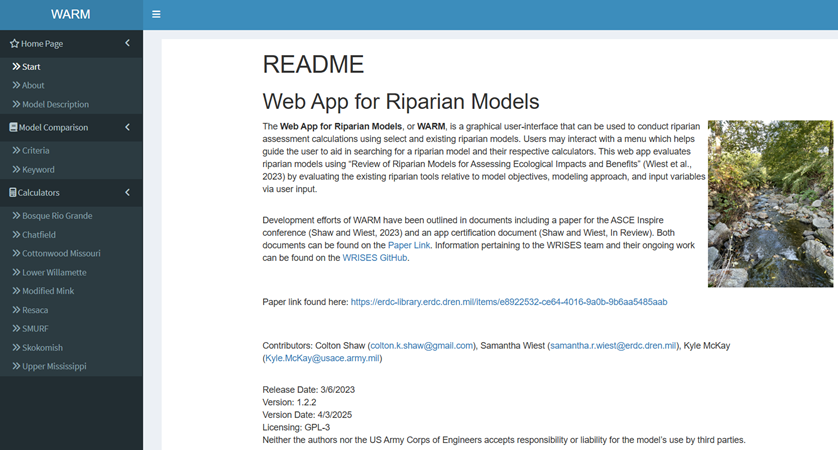The height and width of the screenshot is (450, 838).
Task: Open the WRISES GitHub link
Action: coord(375,258)
